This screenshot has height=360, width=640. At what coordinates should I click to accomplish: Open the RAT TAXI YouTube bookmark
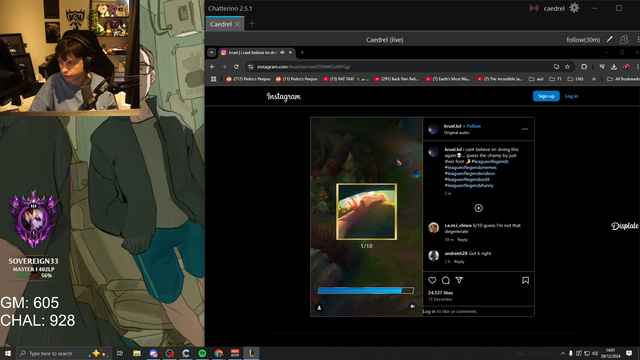[x=346, y=79]
